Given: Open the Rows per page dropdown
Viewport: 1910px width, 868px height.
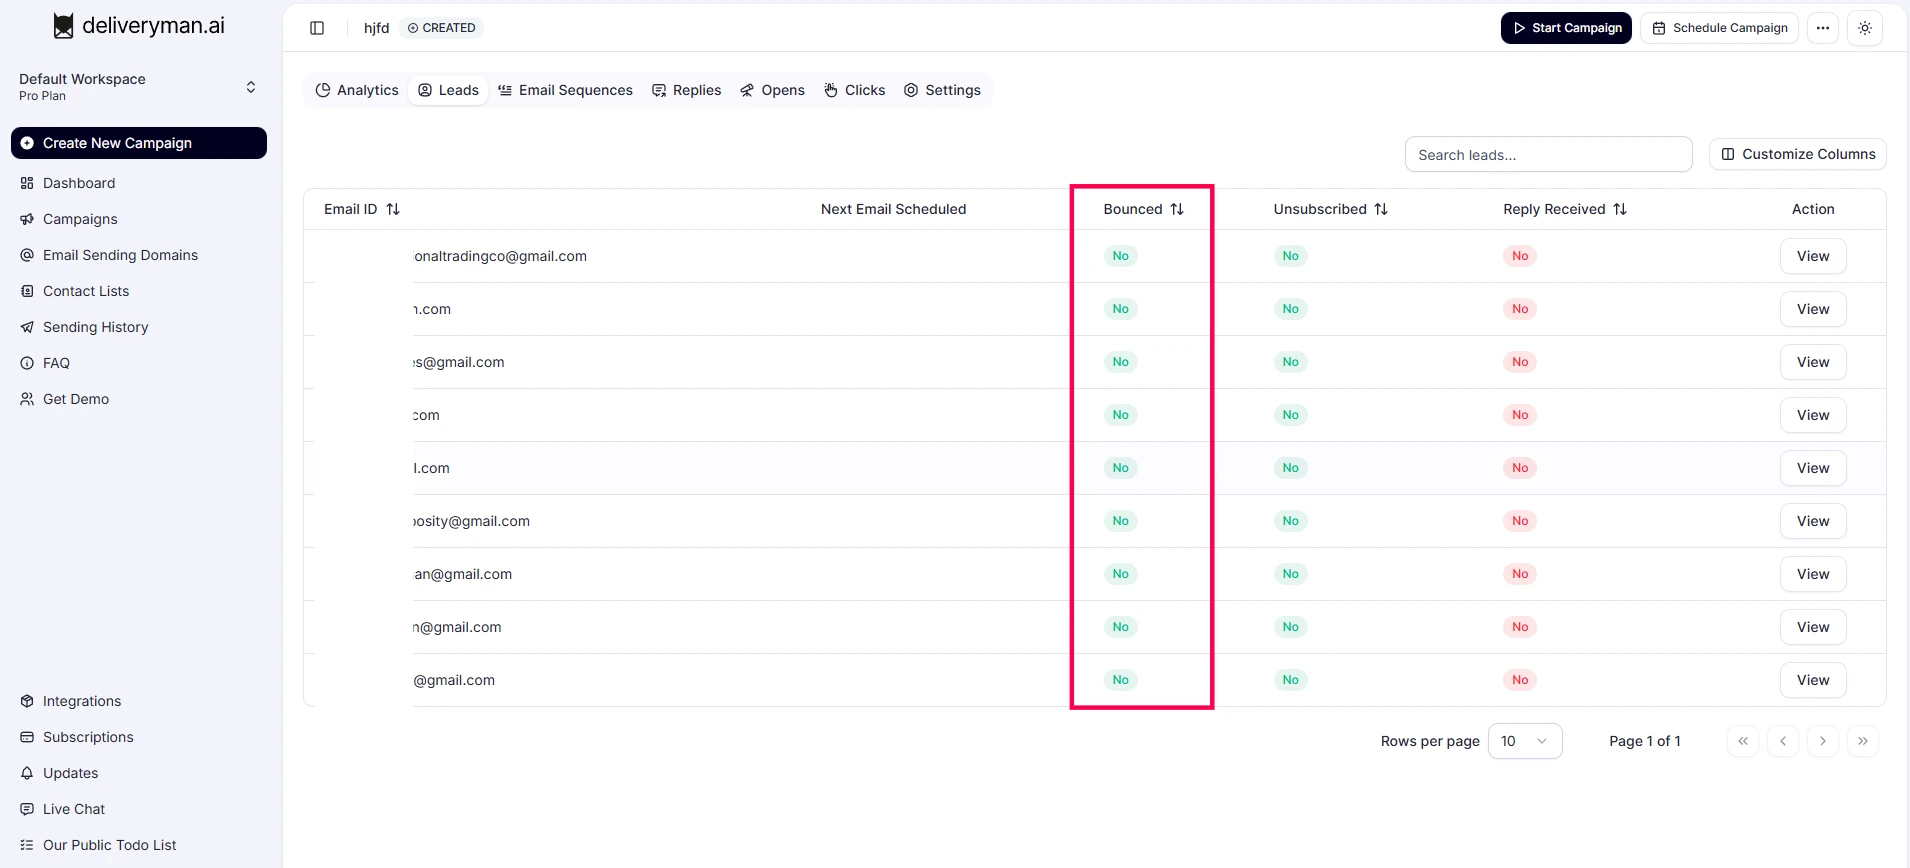Looking at the screenshot, I should coord(1524,741).
